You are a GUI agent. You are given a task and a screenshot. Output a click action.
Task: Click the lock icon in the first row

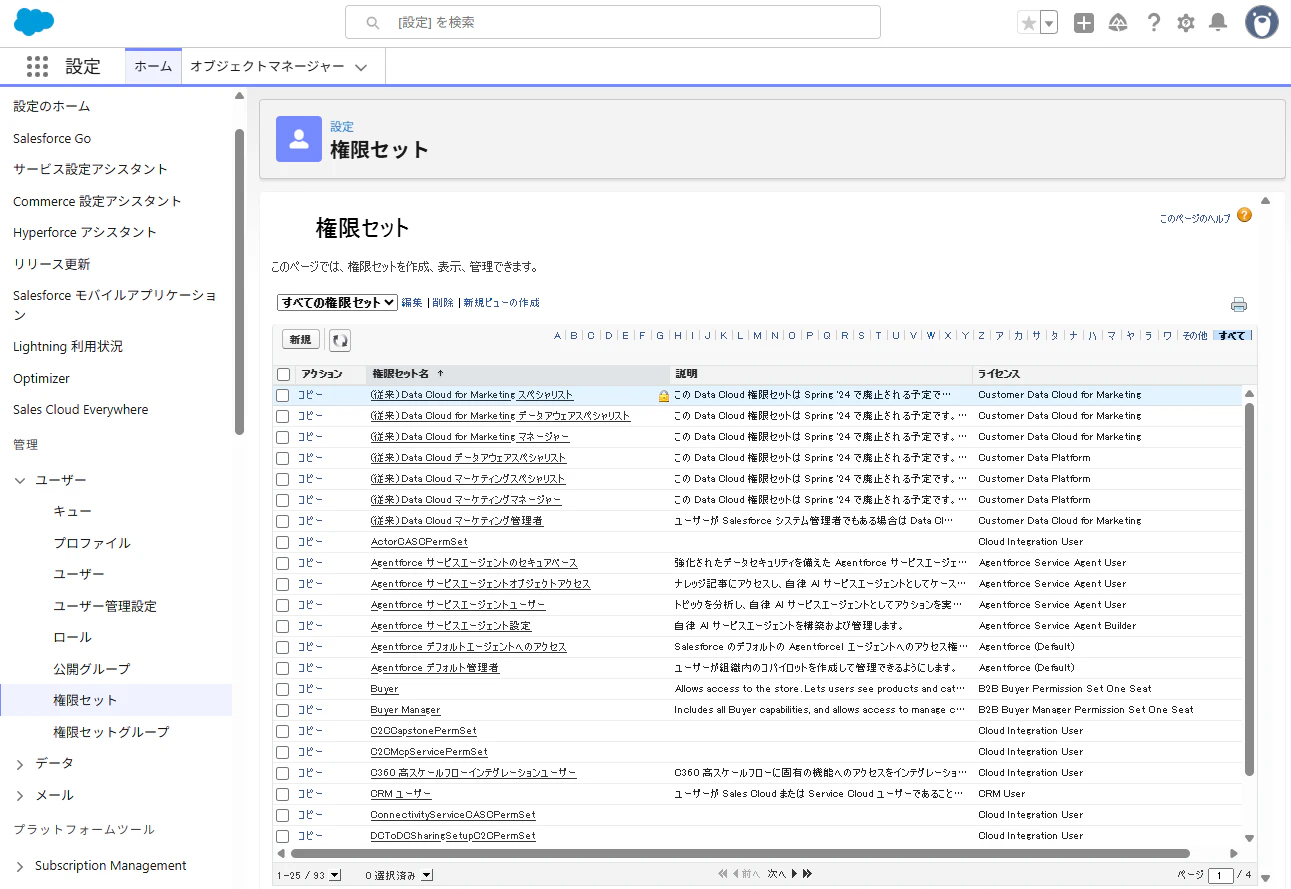click(663, 396)
